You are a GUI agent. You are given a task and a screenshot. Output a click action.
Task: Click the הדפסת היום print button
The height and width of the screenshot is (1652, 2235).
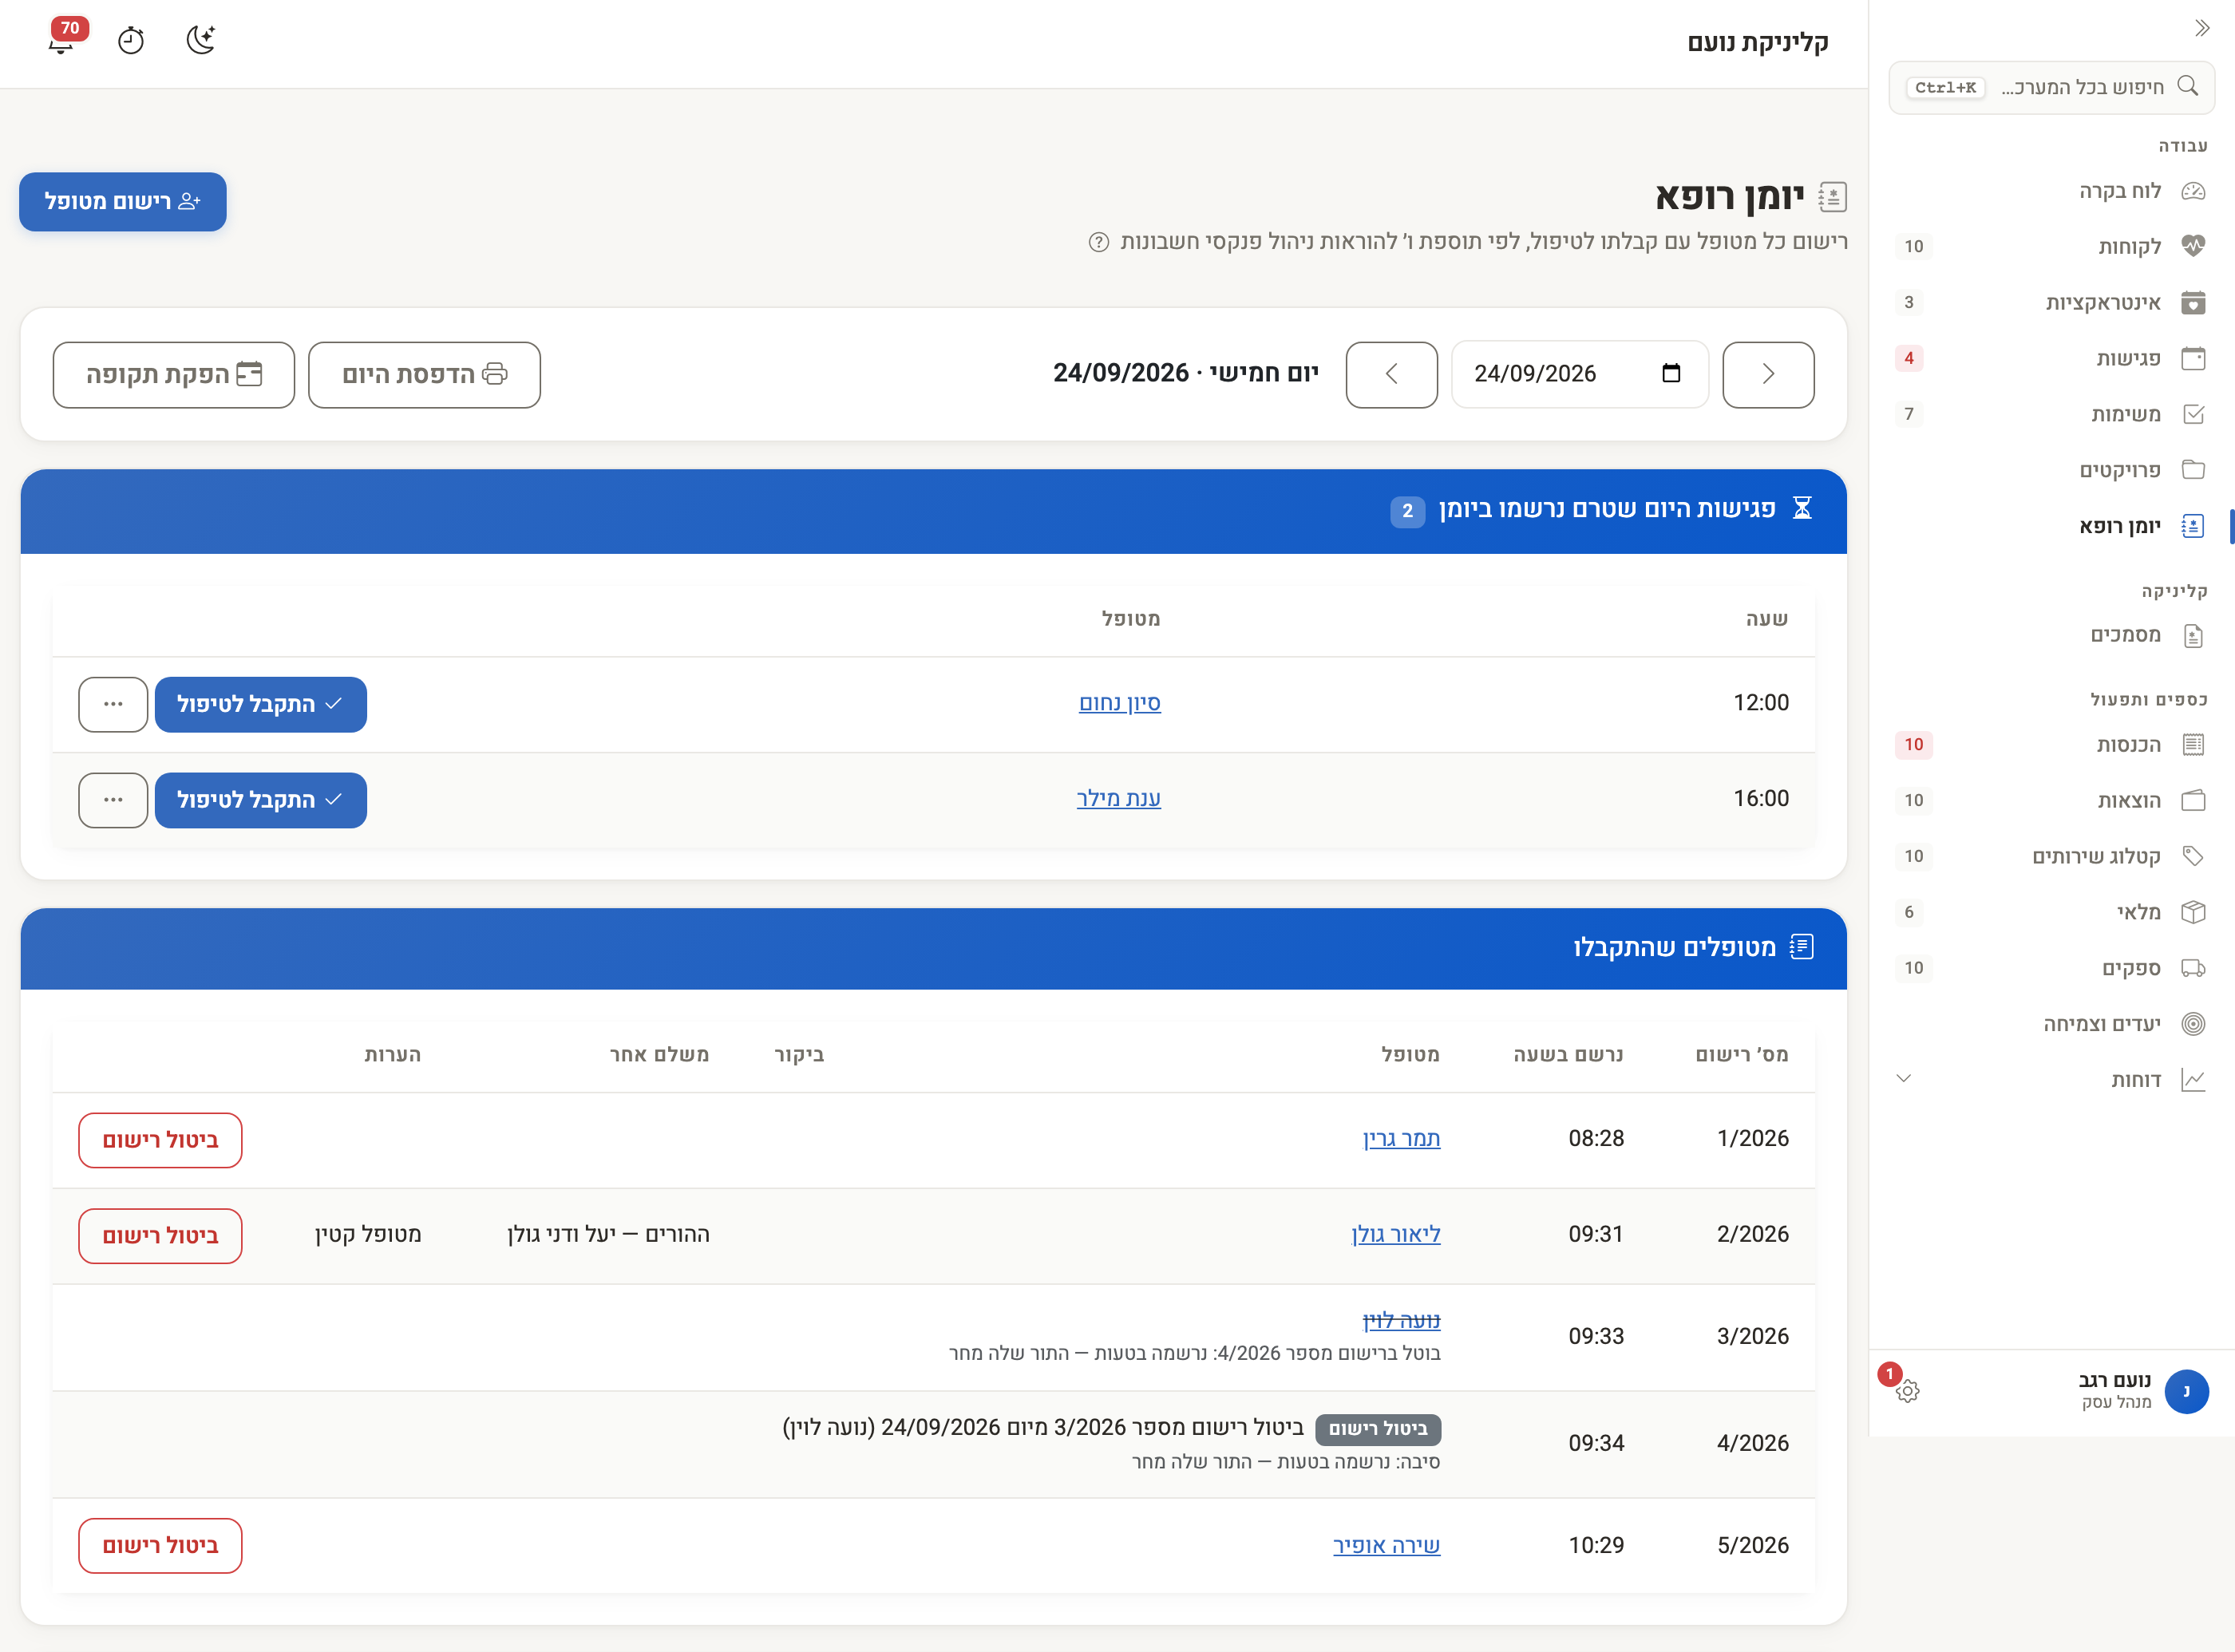tap(424, 375)
